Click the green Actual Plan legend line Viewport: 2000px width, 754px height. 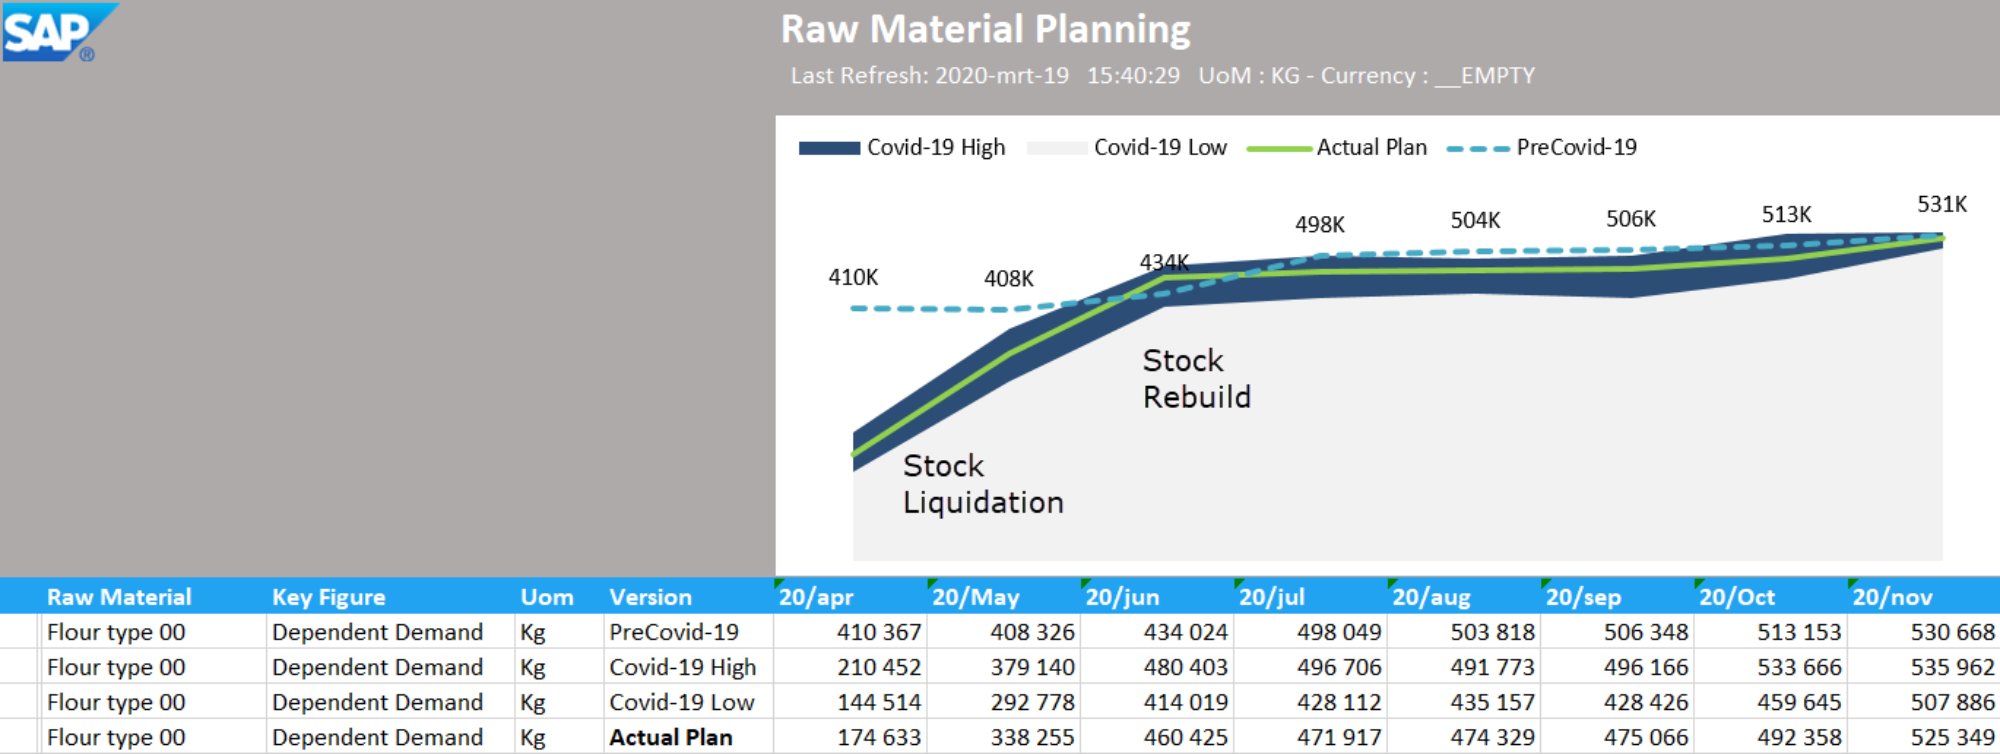1279,148
